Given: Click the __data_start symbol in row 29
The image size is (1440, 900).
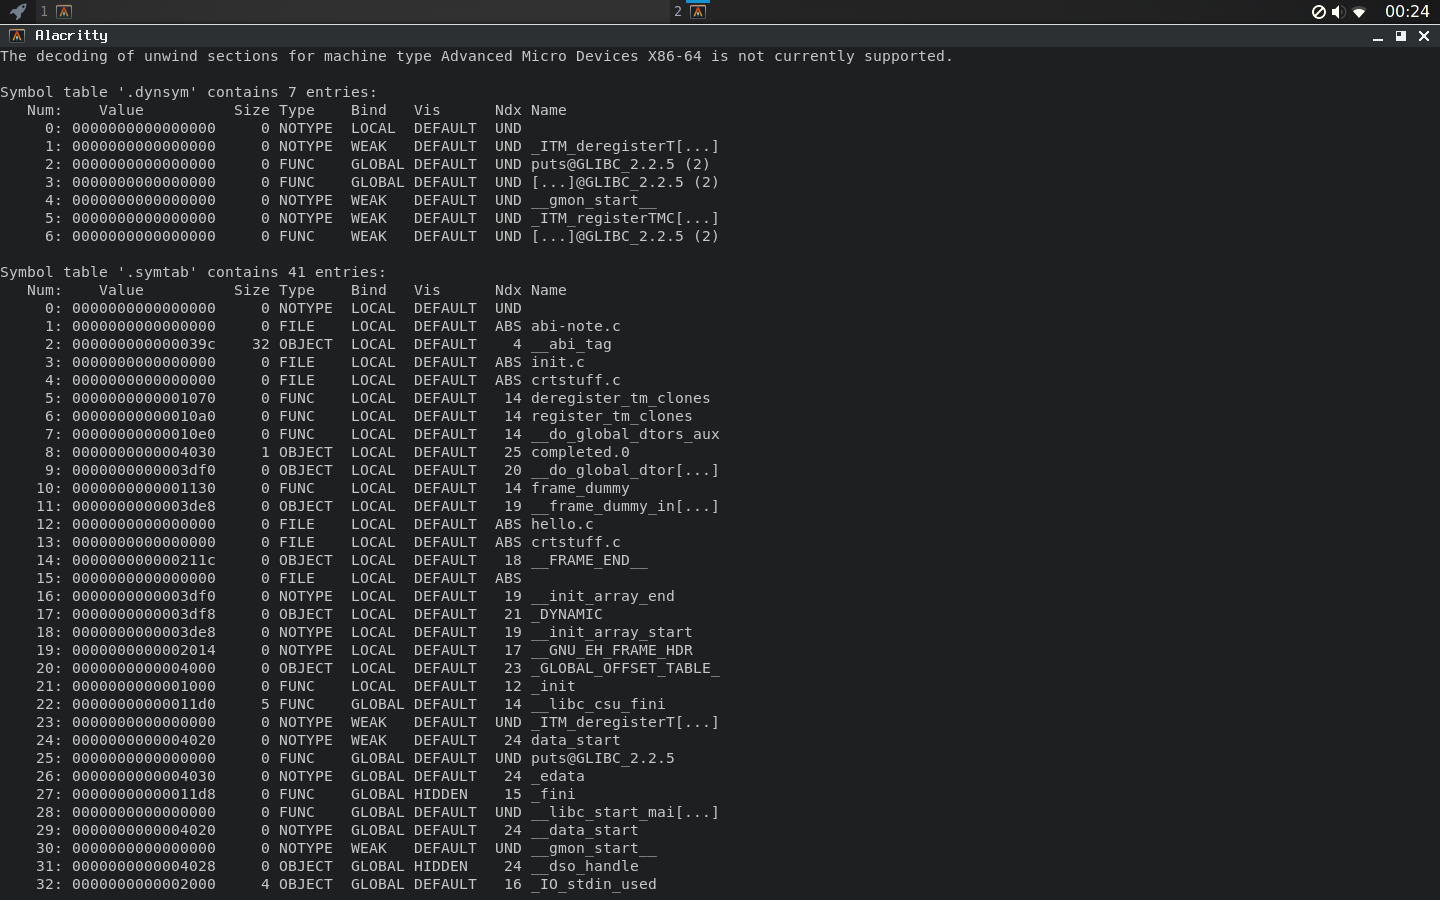Looking at the screenshot, I should coord(584,830).
